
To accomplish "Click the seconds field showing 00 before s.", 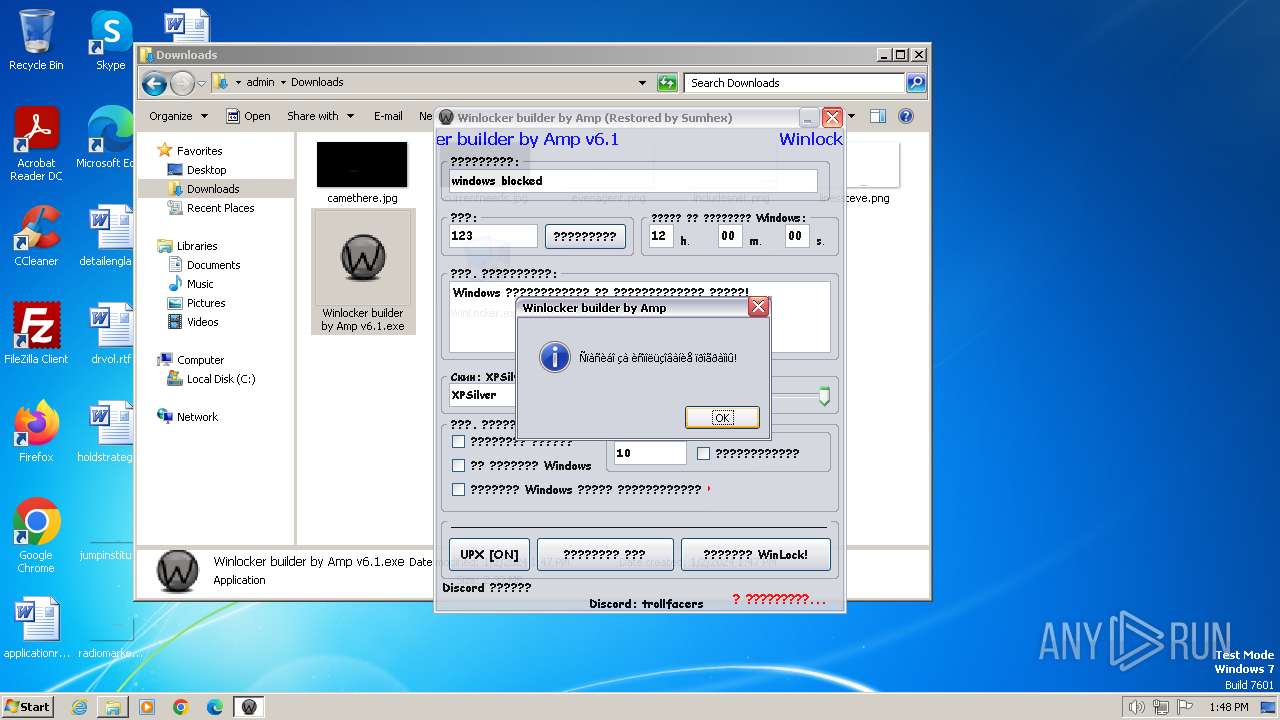I will (796, 236).
